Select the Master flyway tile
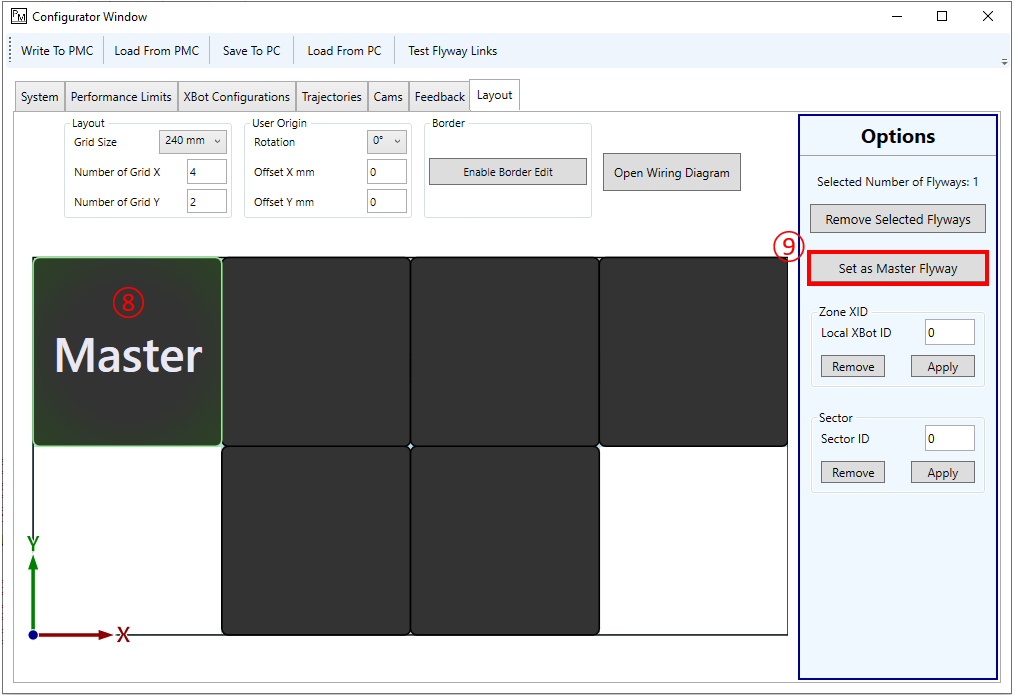This screenshot has width=1015, height=695. tap(128, 352)
